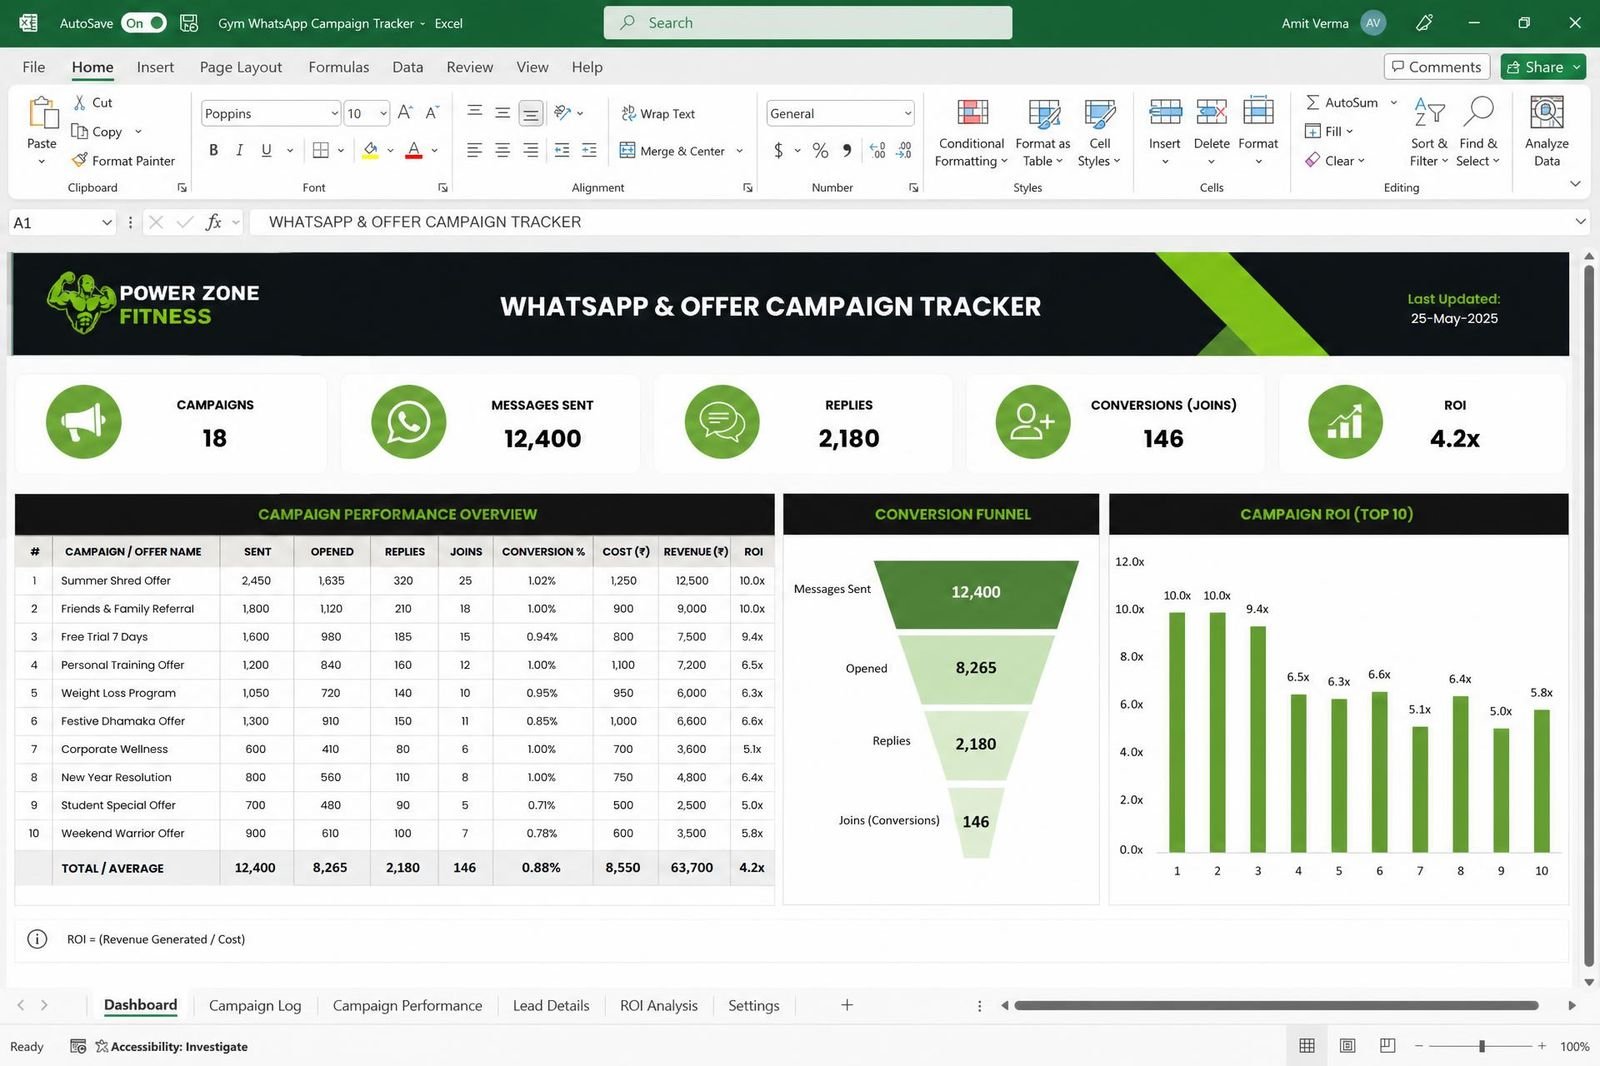Open Sort & Filter
Viewport: 1600px width, 1066px height.
(x=1429, y=133)
